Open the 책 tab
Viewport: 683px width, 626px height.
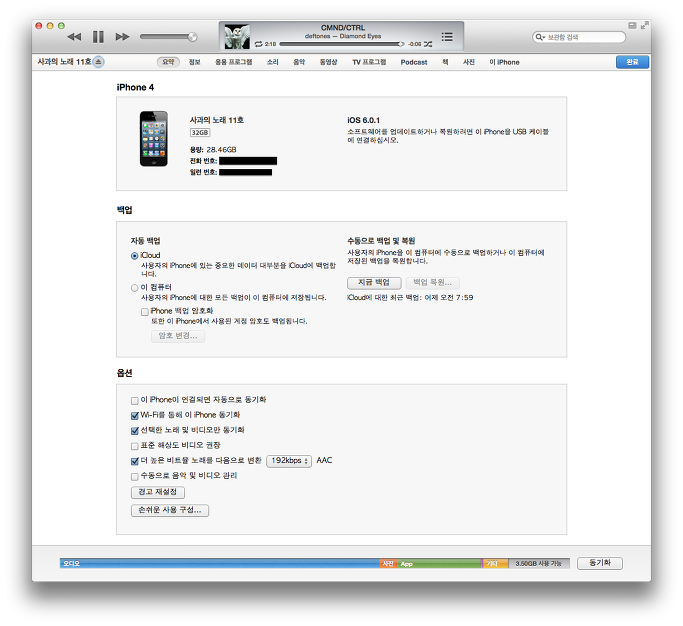tap(445, 62)
